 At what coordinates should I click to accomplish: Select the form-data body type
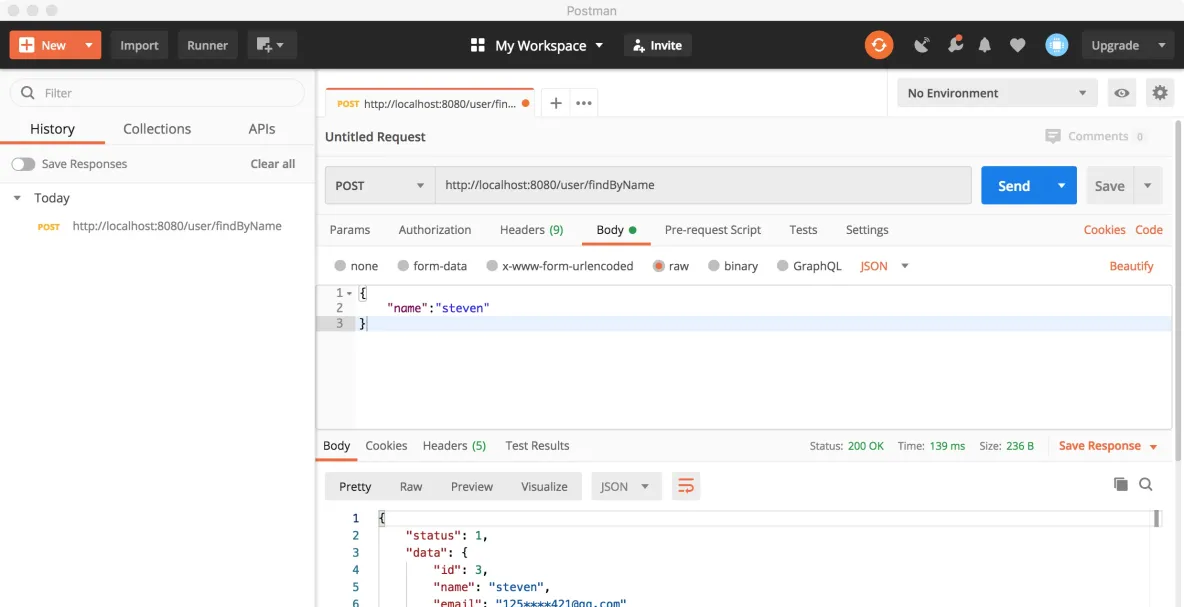[403, 266]
